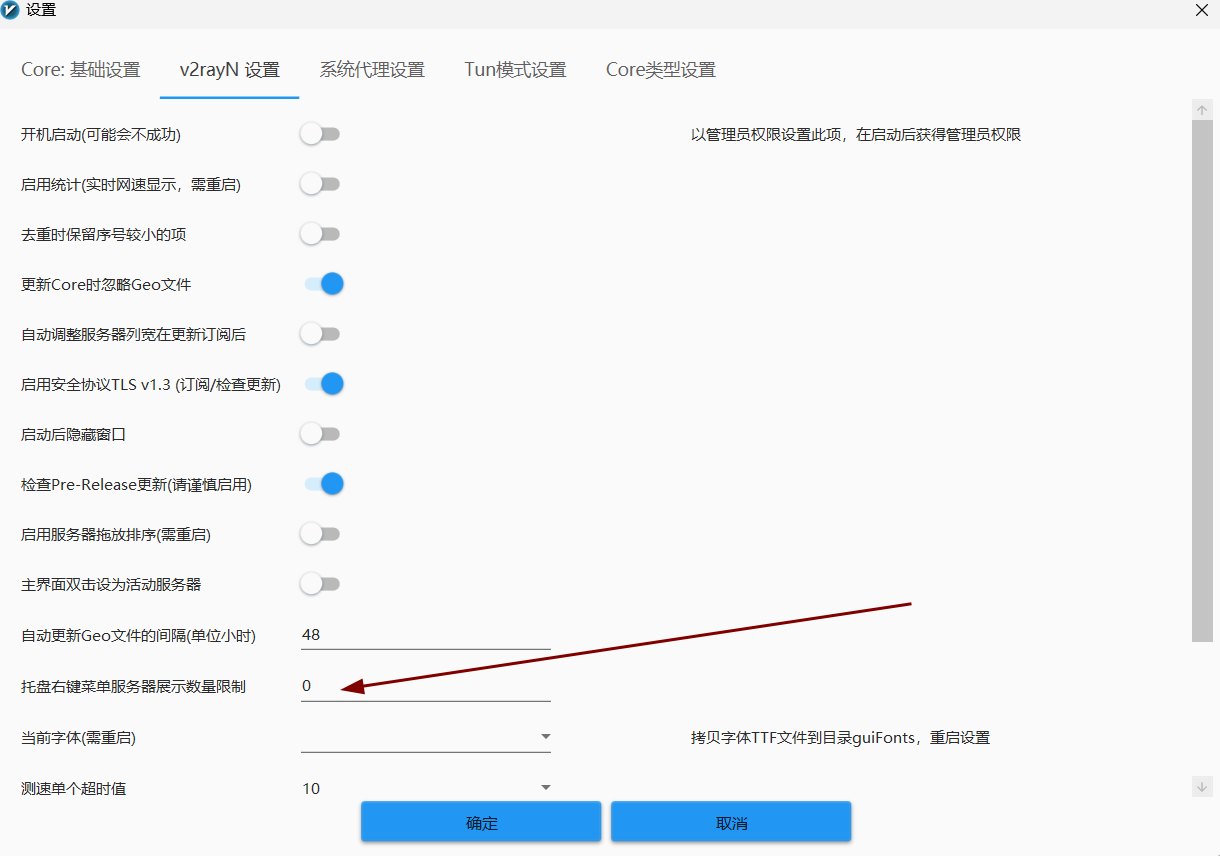Click the 取消 button
The image size is (1220, 856).
[x=731, y=822]
